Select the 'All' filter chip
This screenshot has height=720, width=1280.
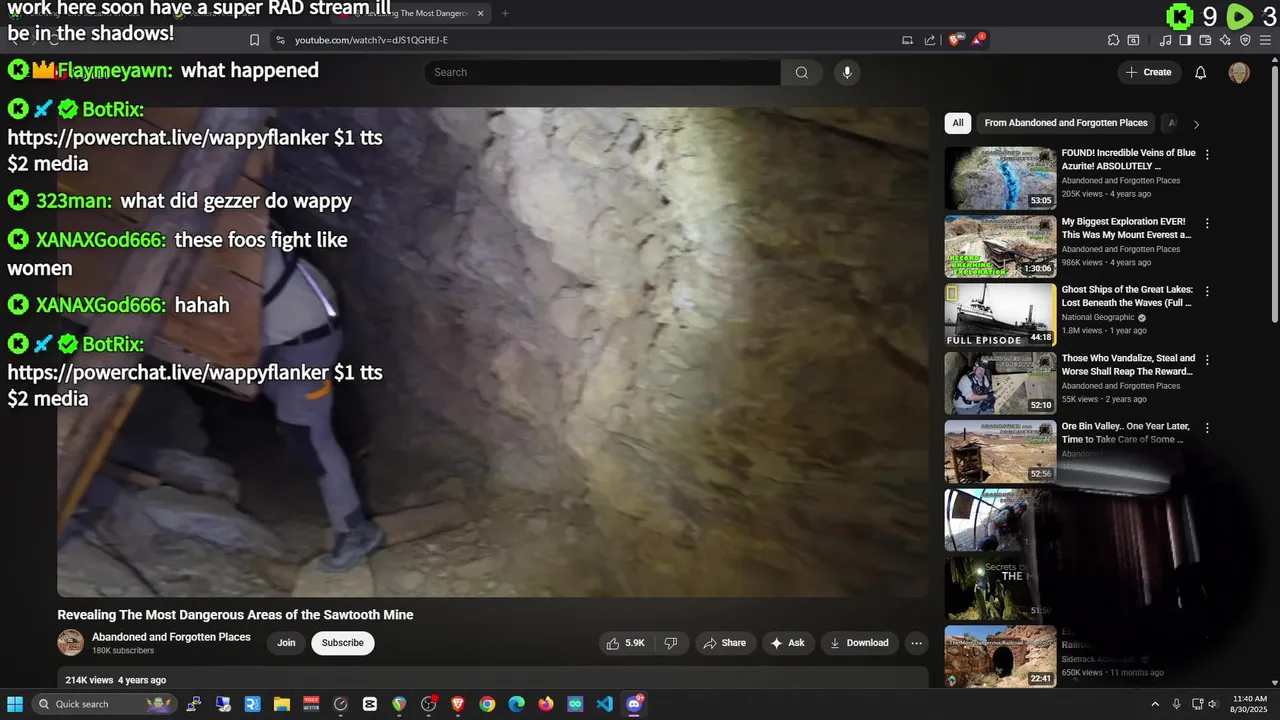click(958, 123)
